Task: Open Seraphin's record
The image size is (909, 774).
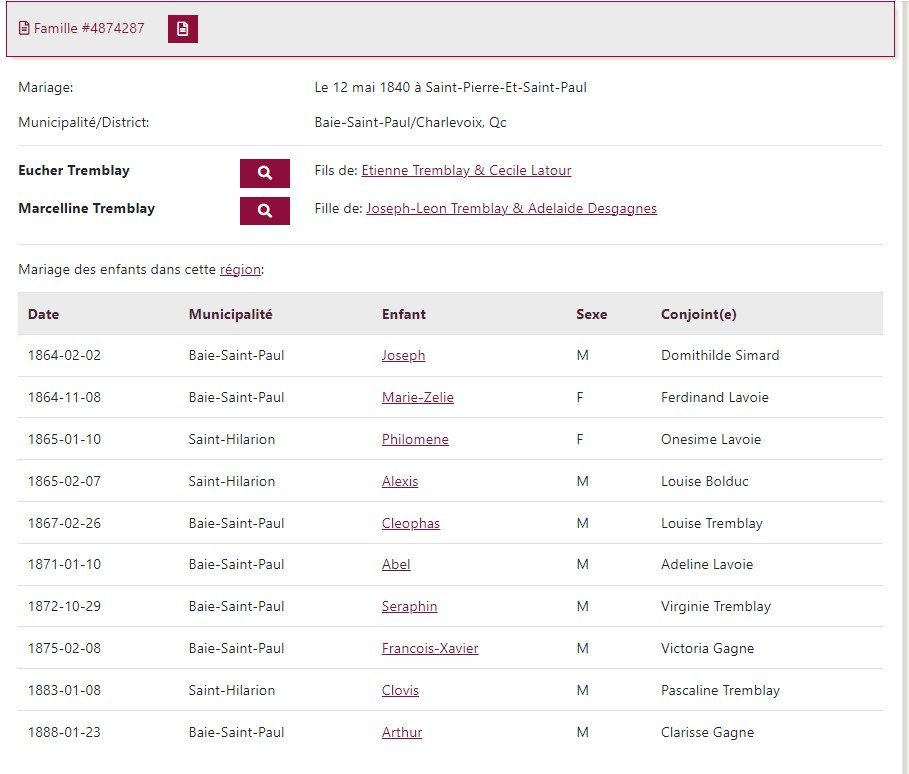Action: (x=409, y=606)
